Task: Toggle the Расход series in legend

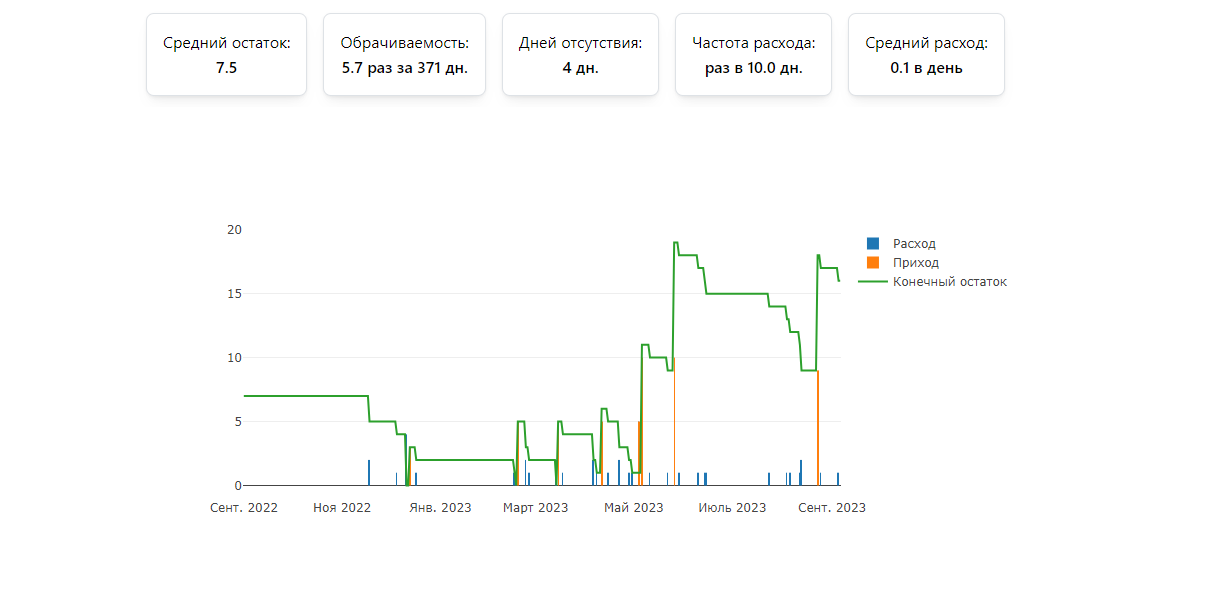Action: coord(914,244)
